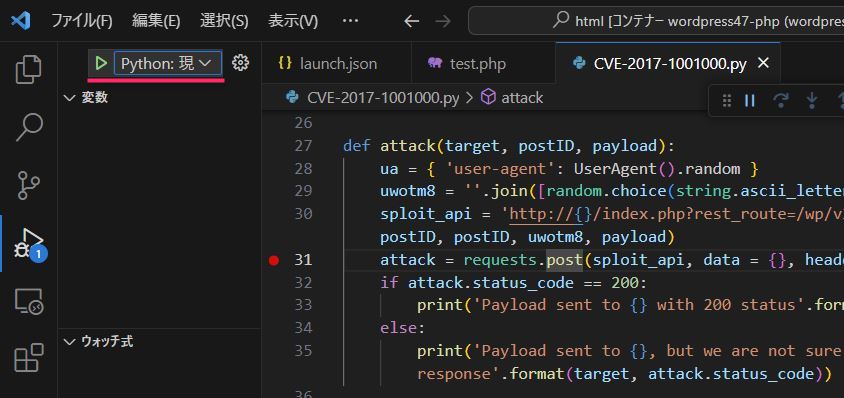The width and height of the screenshot is (844, 398).
Task: Click 'UserAgent' on line 28
Action: pyautogui.click(x=615, y=169)
